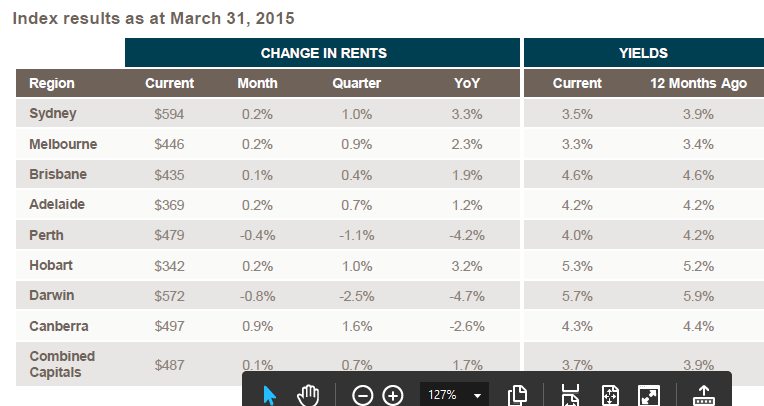
Task: Click the Region column header
Action: tap(52, 83)
